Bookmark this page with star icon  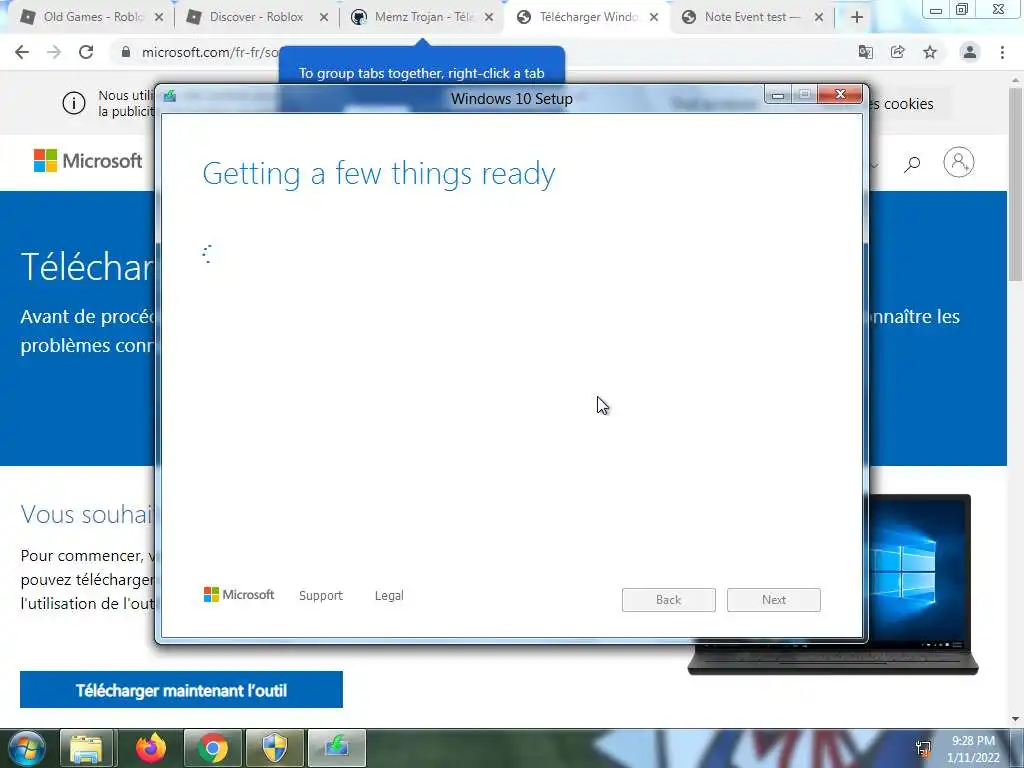click(x=930, y=52)
